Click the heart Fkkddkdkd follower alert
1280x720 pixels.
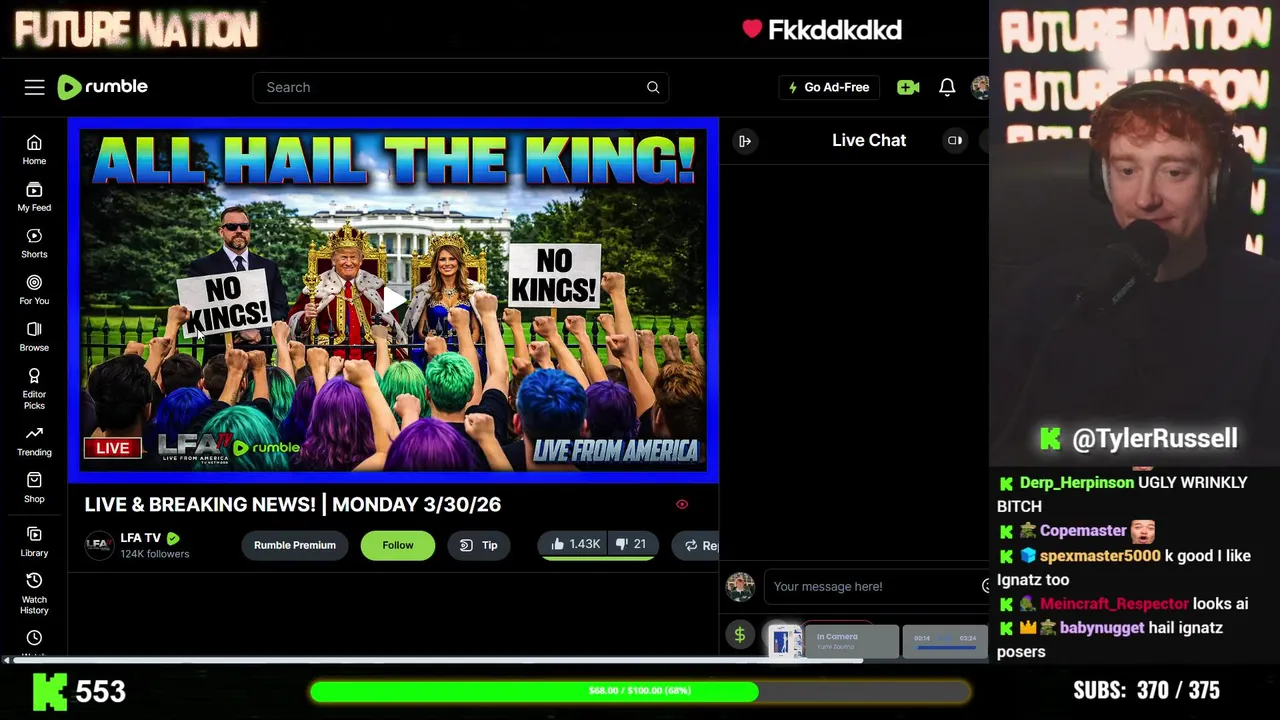tap(822, 30)
